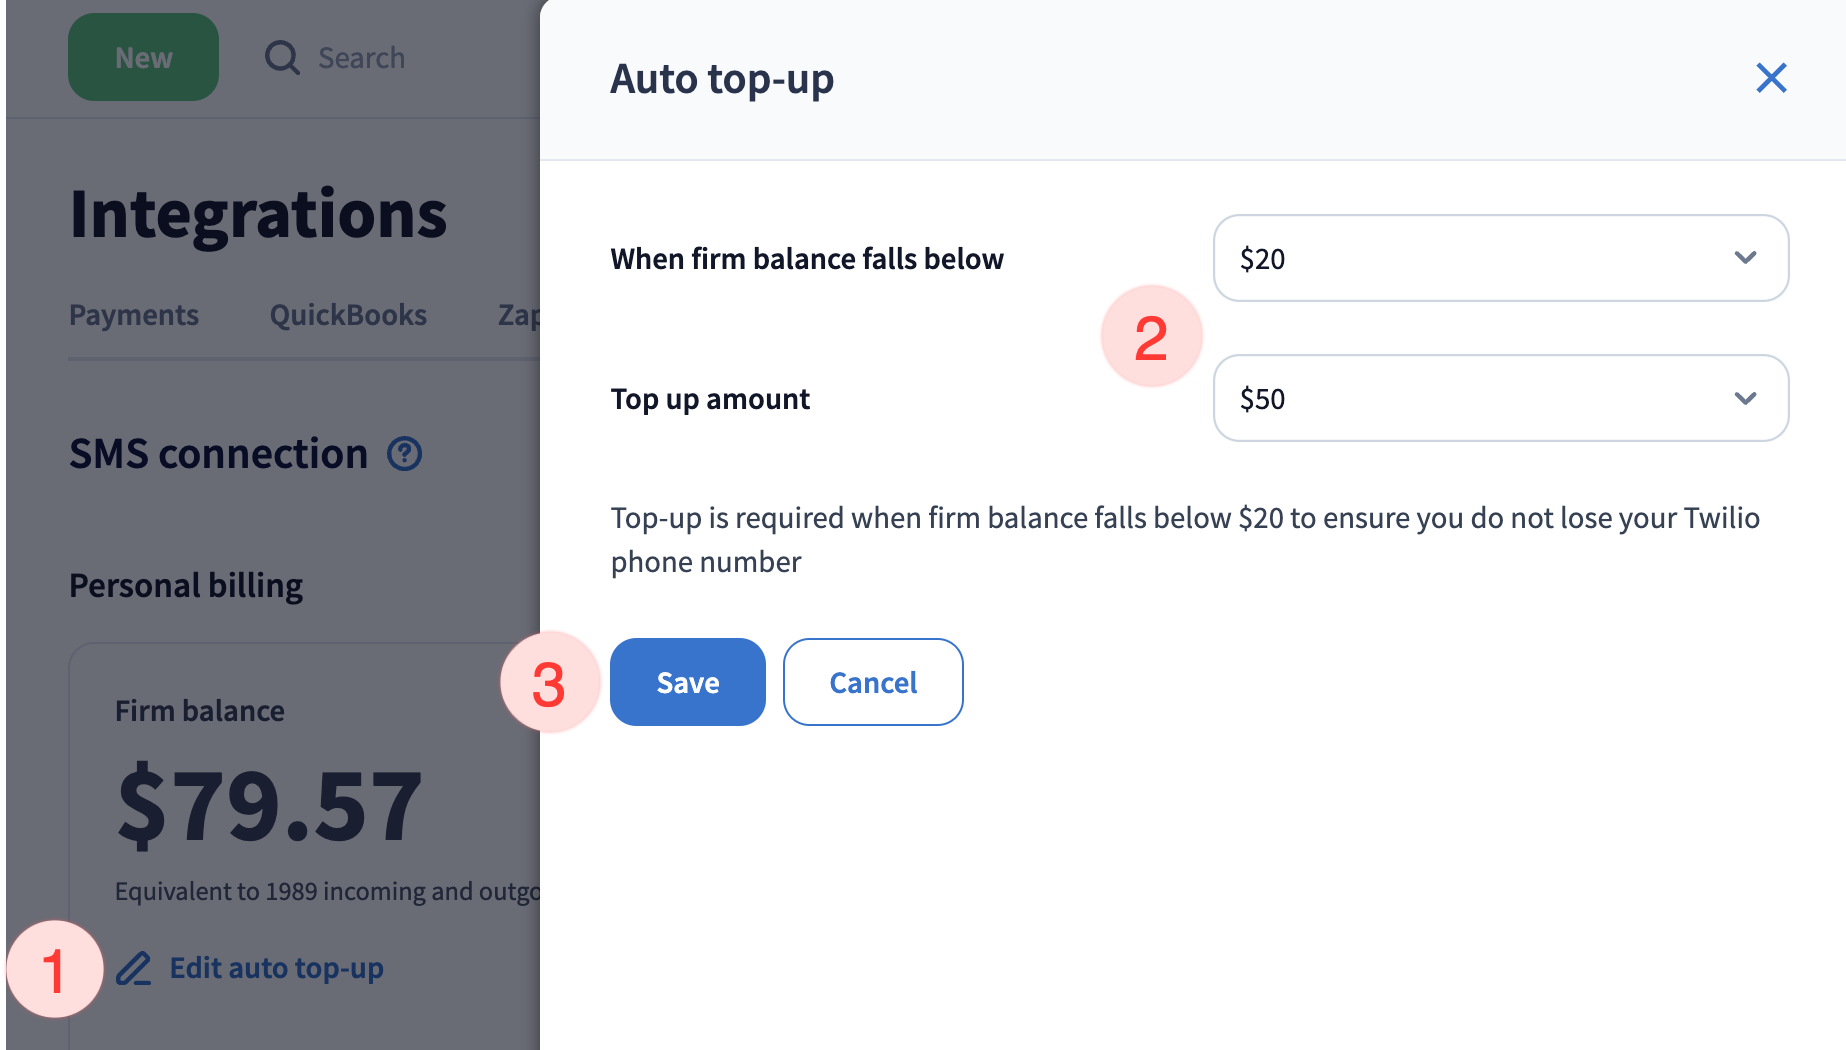This screenshot has width=1846, height=1050.
Task: Click the Auto top-up panel title
Action: pos(722,79)
